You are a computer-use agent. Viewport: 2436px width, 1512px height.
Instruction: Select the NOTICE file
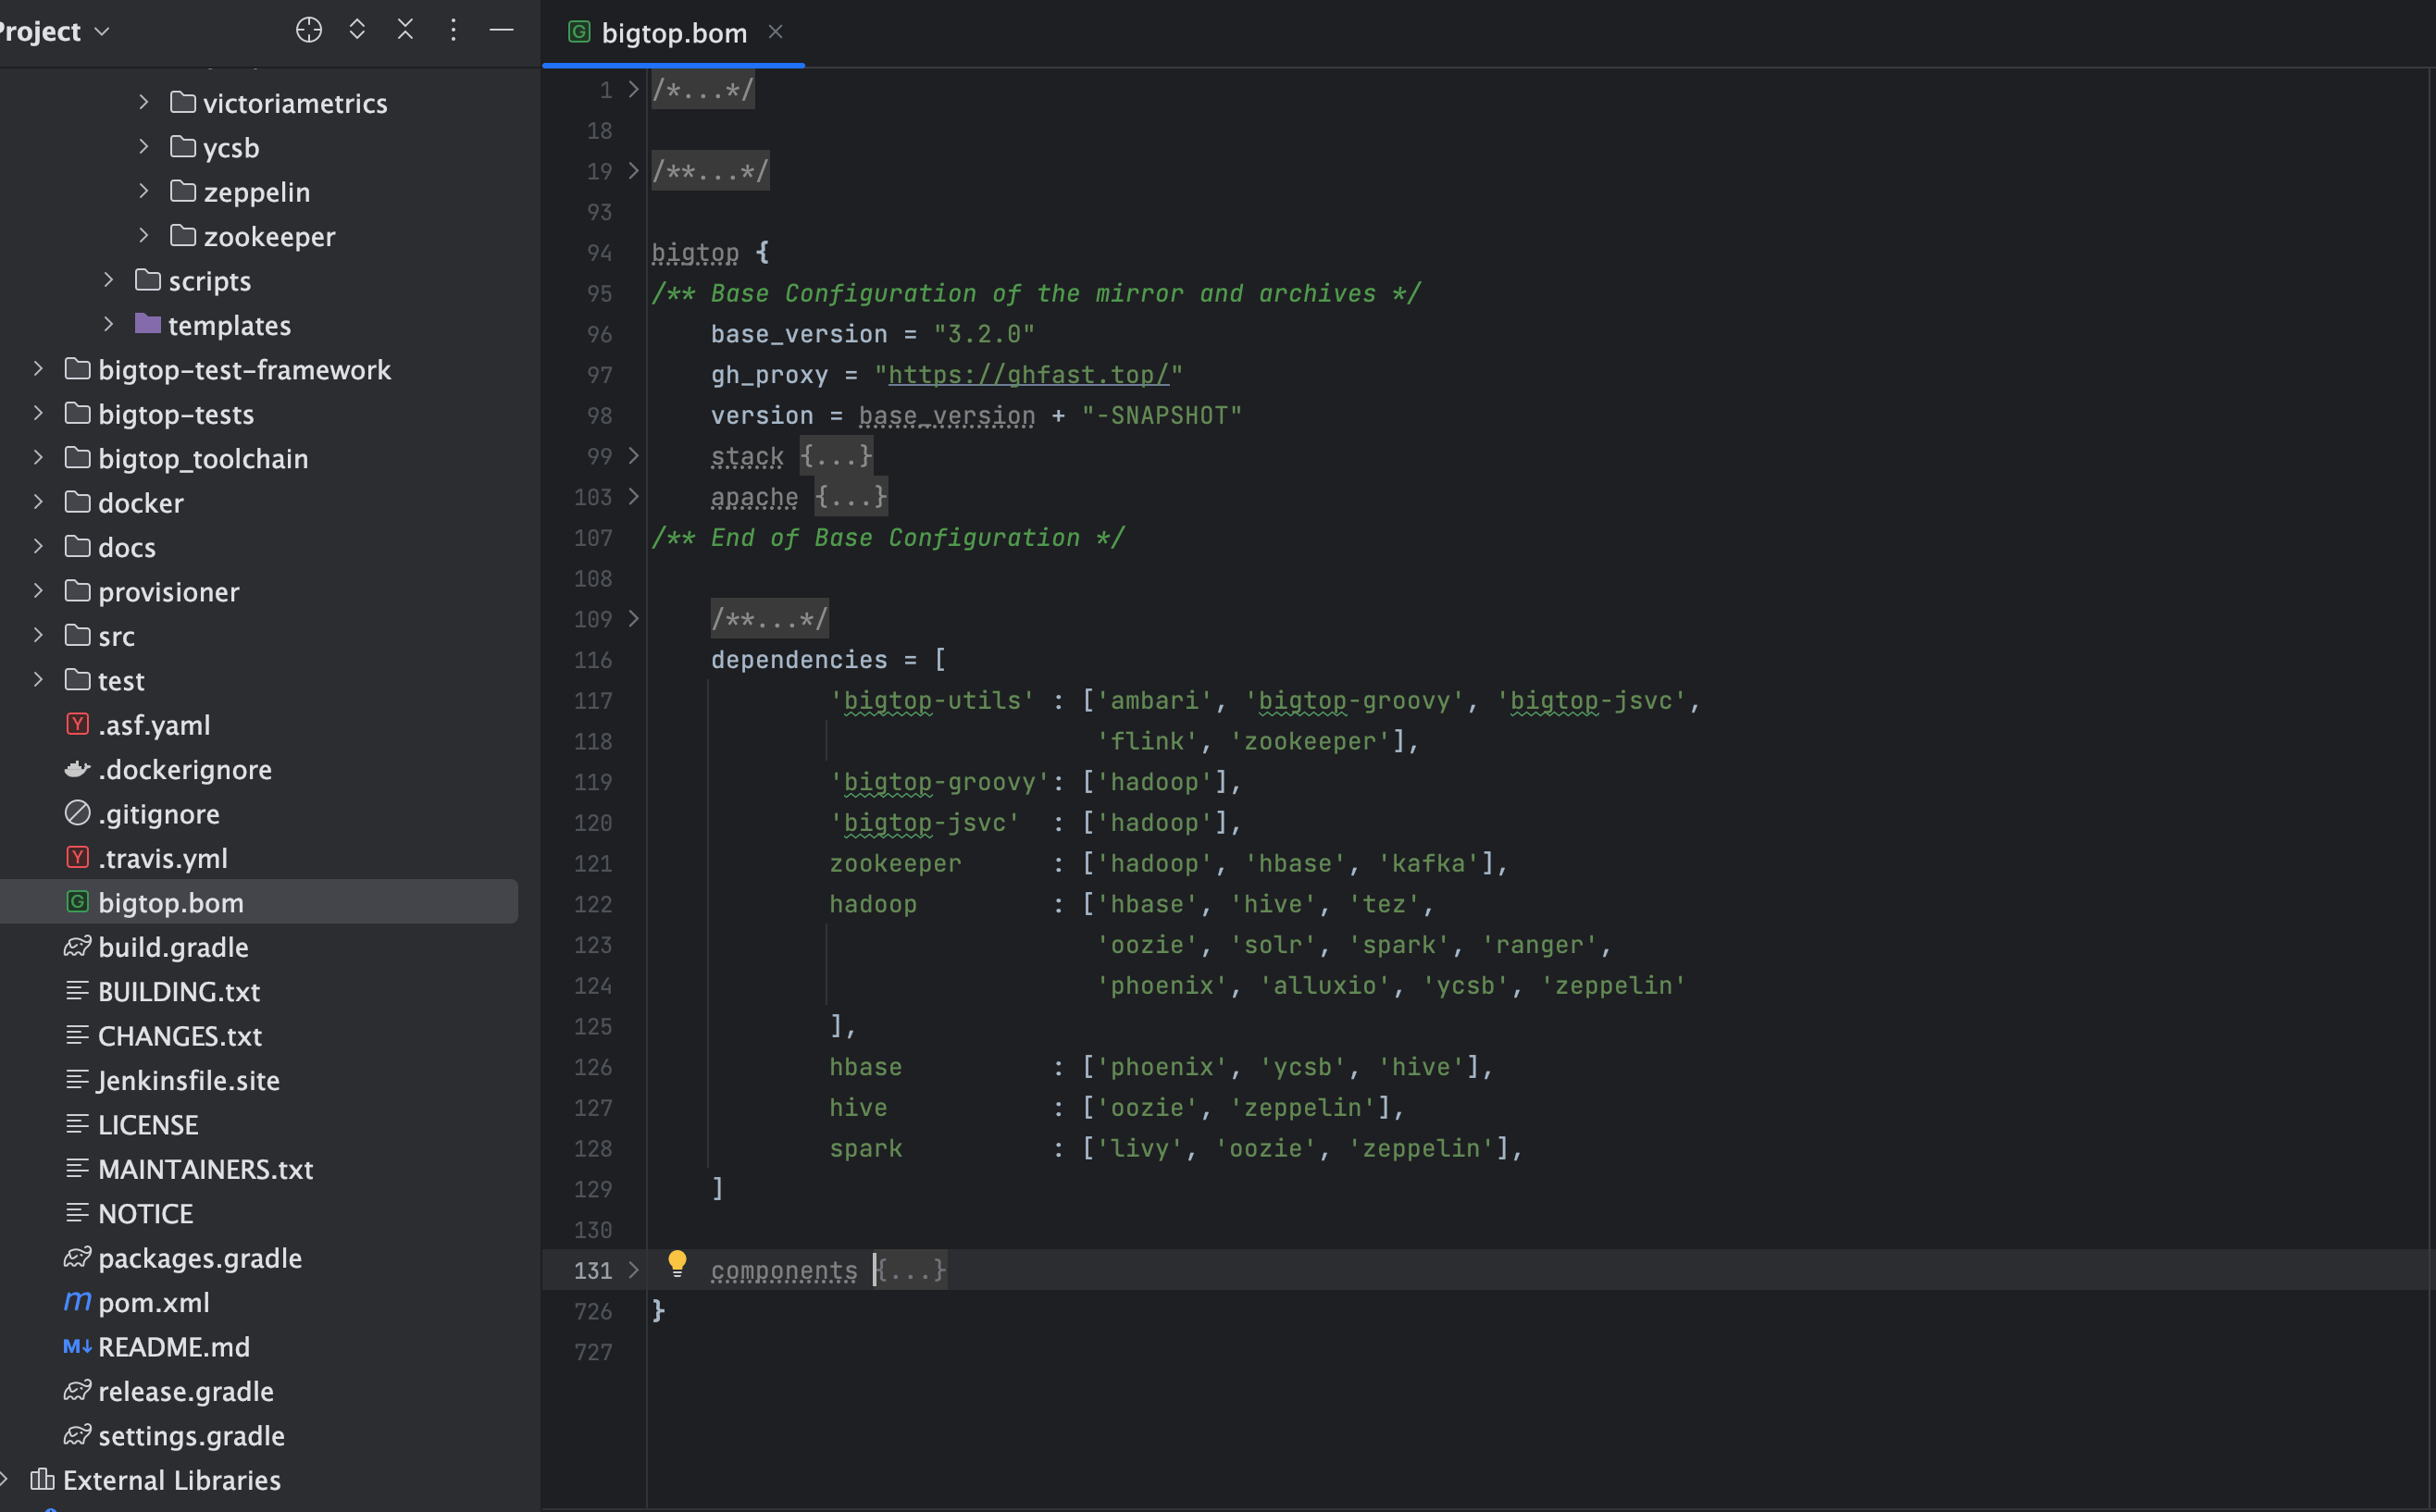tap(145, 1213)
